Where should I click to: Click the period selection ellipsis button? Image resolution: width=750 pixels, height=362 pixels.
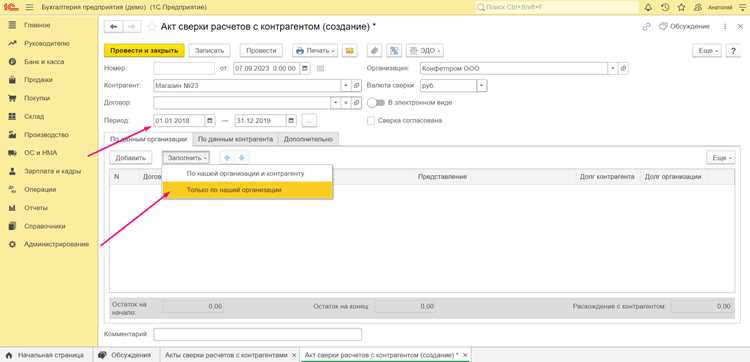tap(309, 121)
